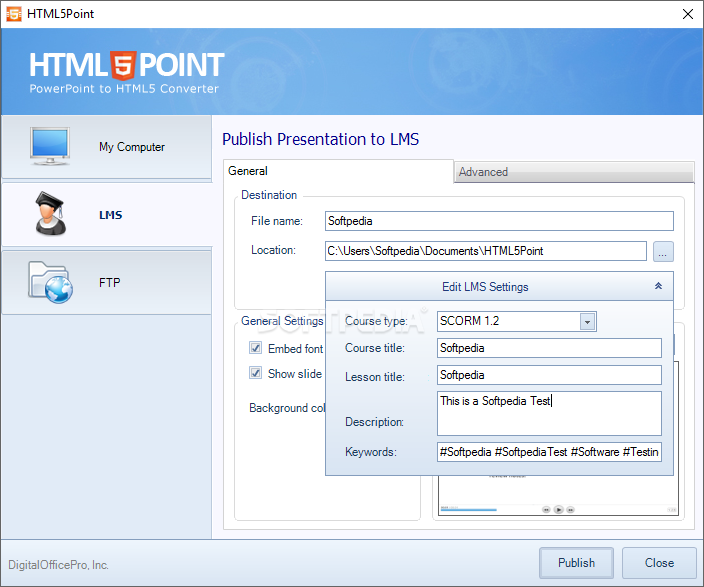The image size is (704, 587).
Task: Click the LMS graduate icon
Action: coord(51,214)
